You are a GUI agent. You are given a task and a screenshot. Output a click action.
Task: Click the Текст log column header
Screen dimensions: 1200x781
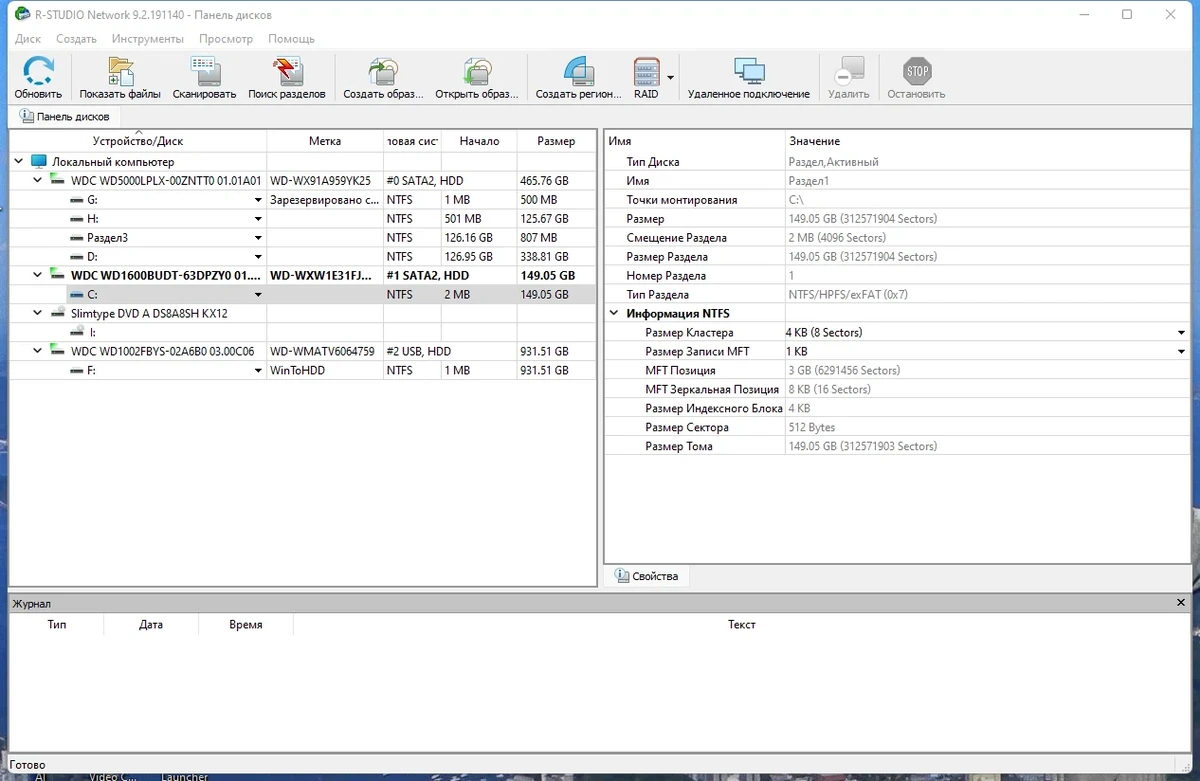(741, 624)
